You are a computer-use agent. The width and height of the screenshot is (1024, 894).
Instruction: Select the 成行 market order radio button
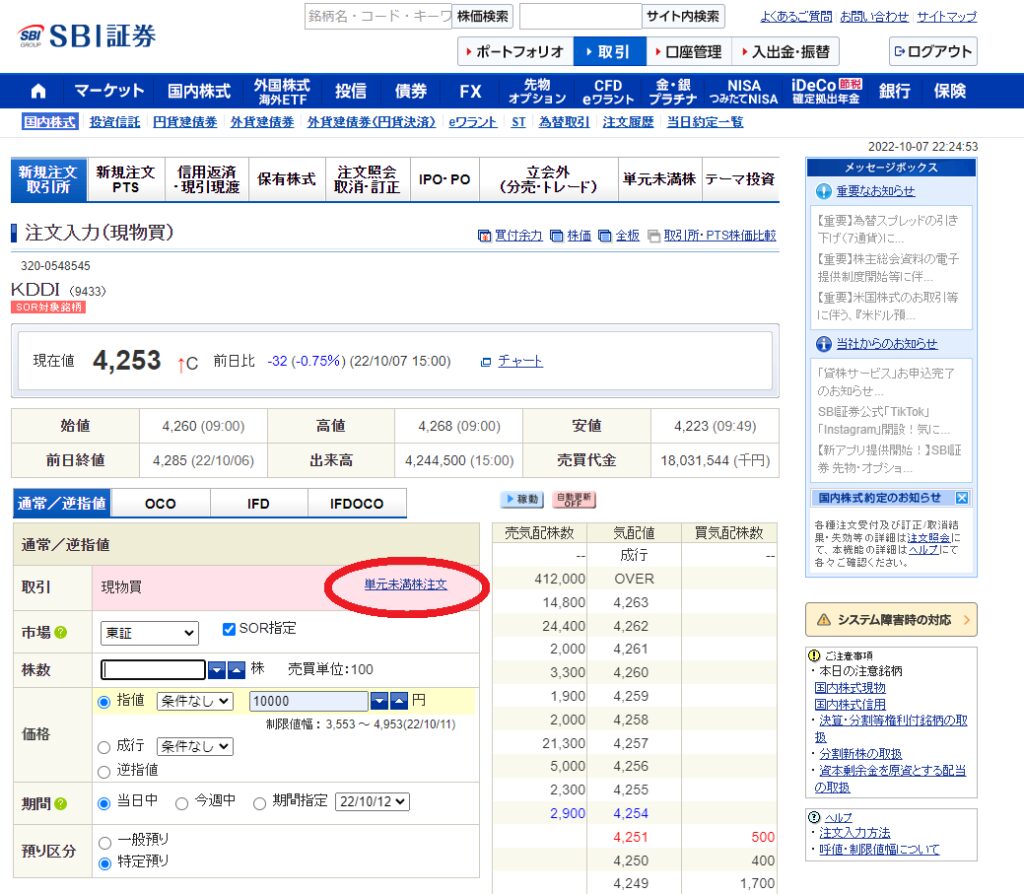pyautogui.click(x=104, y=745)
